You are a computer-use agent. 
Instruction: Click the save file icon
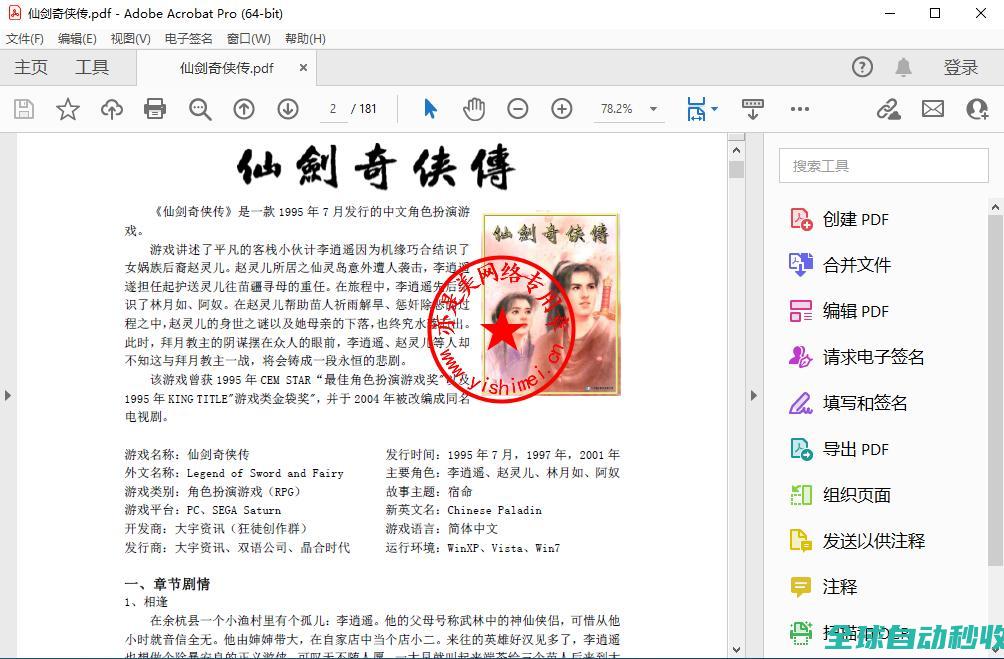[23, 109]
